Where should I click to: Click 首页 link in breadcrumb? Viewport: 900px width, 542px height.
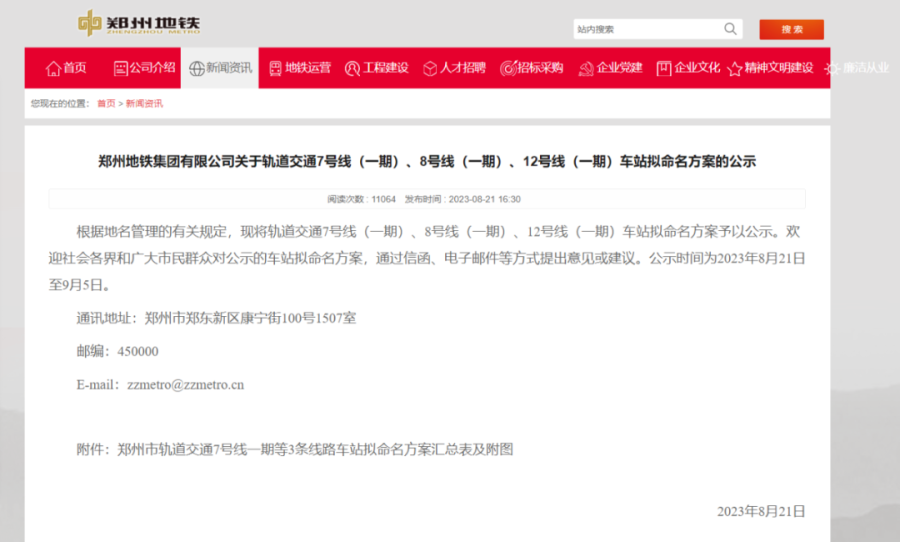(x=106, y=103)
